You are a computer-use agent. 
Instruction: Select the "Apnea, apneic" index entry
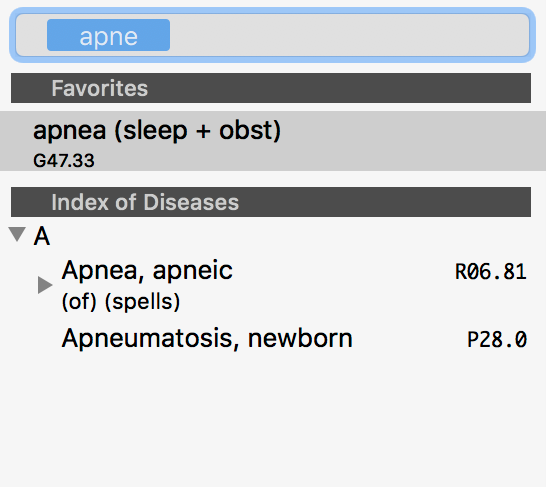[x=147, y=270]
